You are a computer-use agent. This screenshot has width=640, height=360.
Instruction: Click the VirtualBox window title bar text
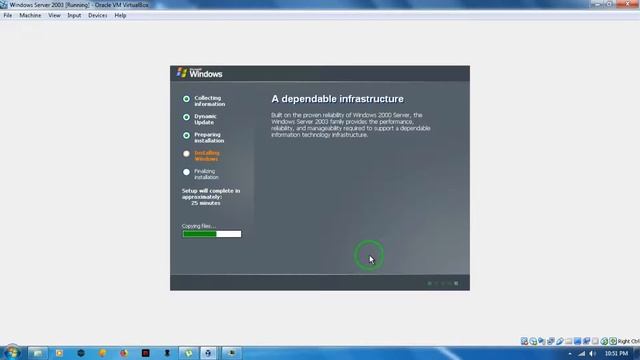pyautogui.click(x=79, y=5)
